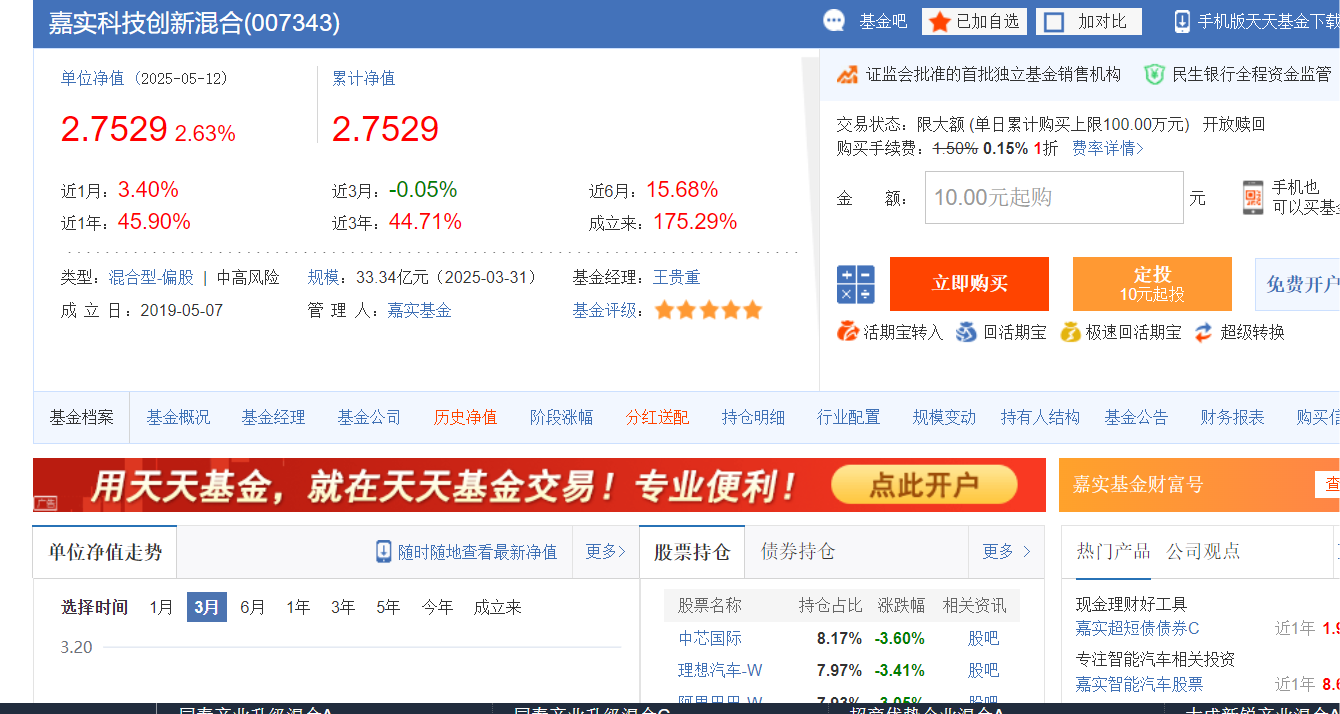
Task: Open the 阶段涨幅 tab
Action: [x=561, y=417]
